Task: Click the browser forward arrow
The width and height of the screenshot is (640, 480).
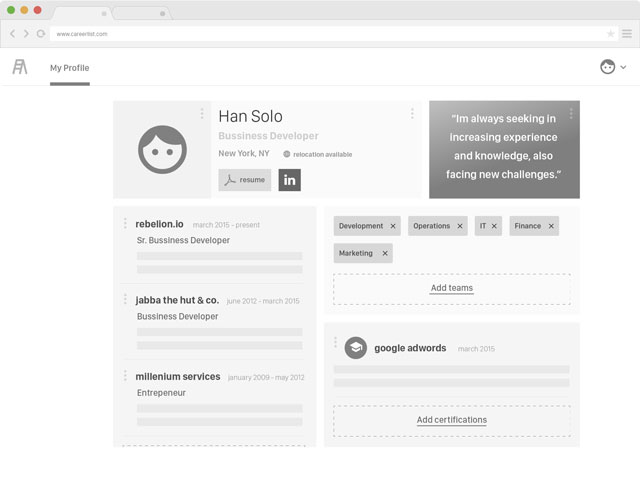Action: (26, 33)
